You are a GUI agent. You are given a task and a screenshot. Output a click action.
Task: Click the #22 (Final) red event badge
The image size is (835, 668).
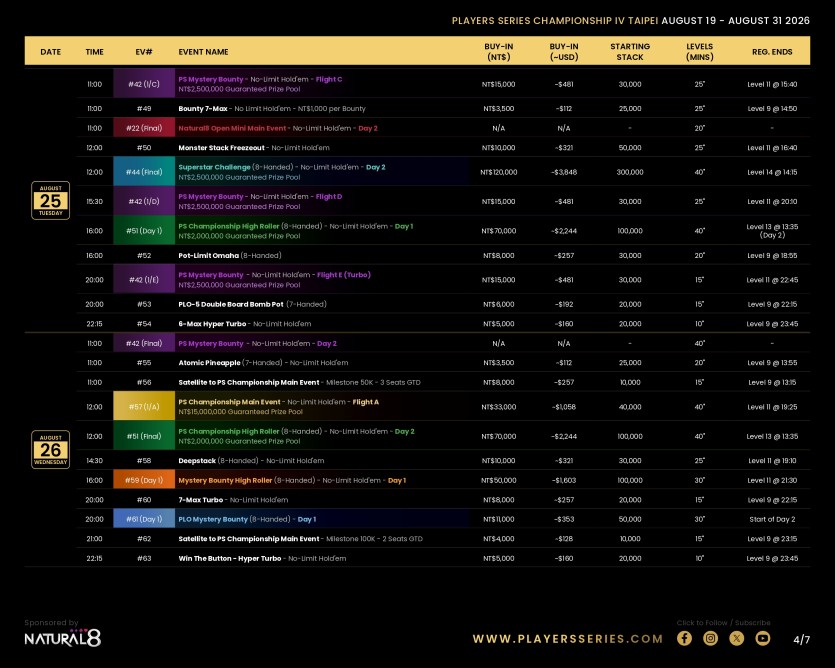click(x=144, y=128)
